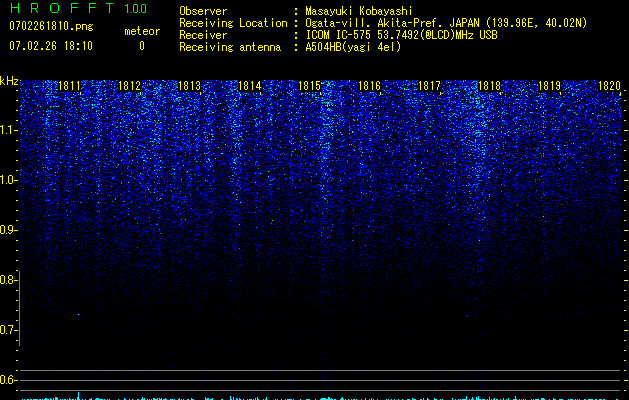Click the kHz axis unit label
Image resolution: width=629 pixels, height=400 pixels.
click(x=9, y=81)
